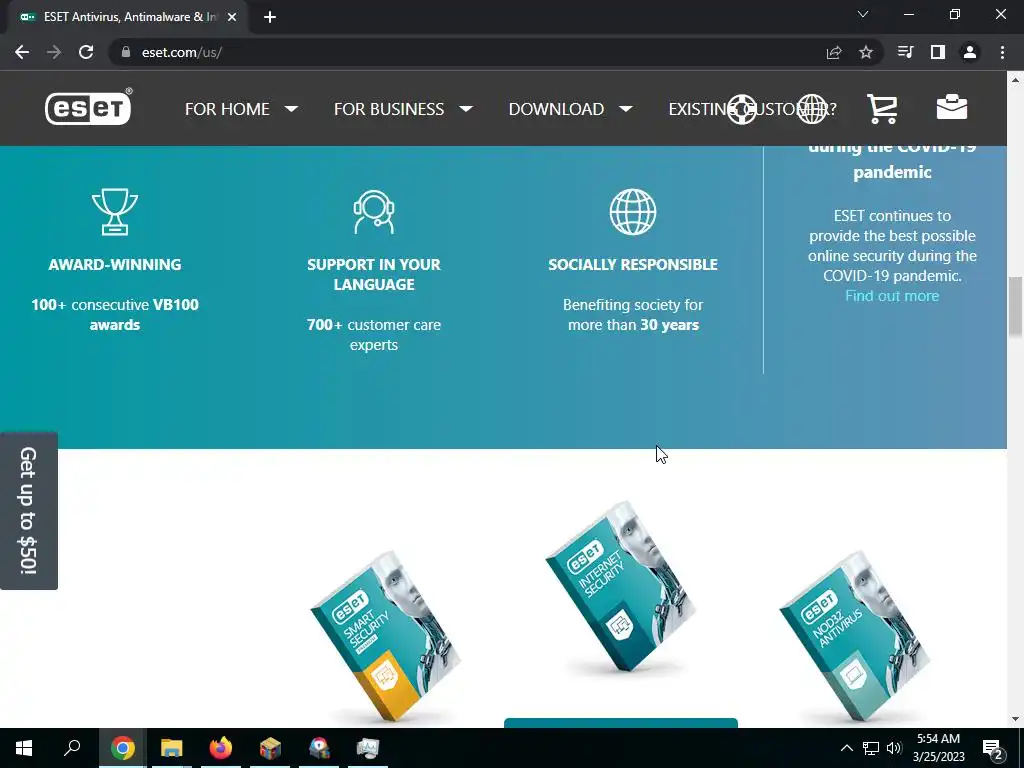Viewport: 1024px width, 768px height.
Task: Go back with the browser back arrow
Action: 22,52
